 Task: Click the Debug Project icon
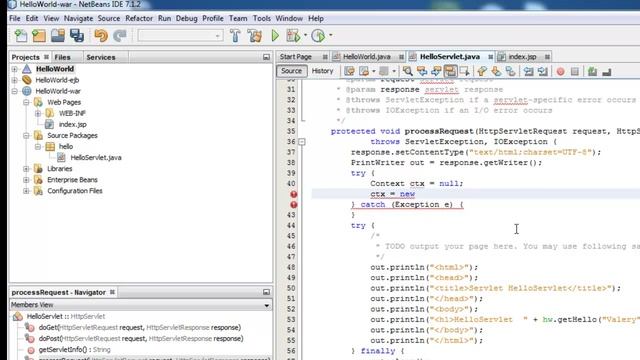(293, 36)
